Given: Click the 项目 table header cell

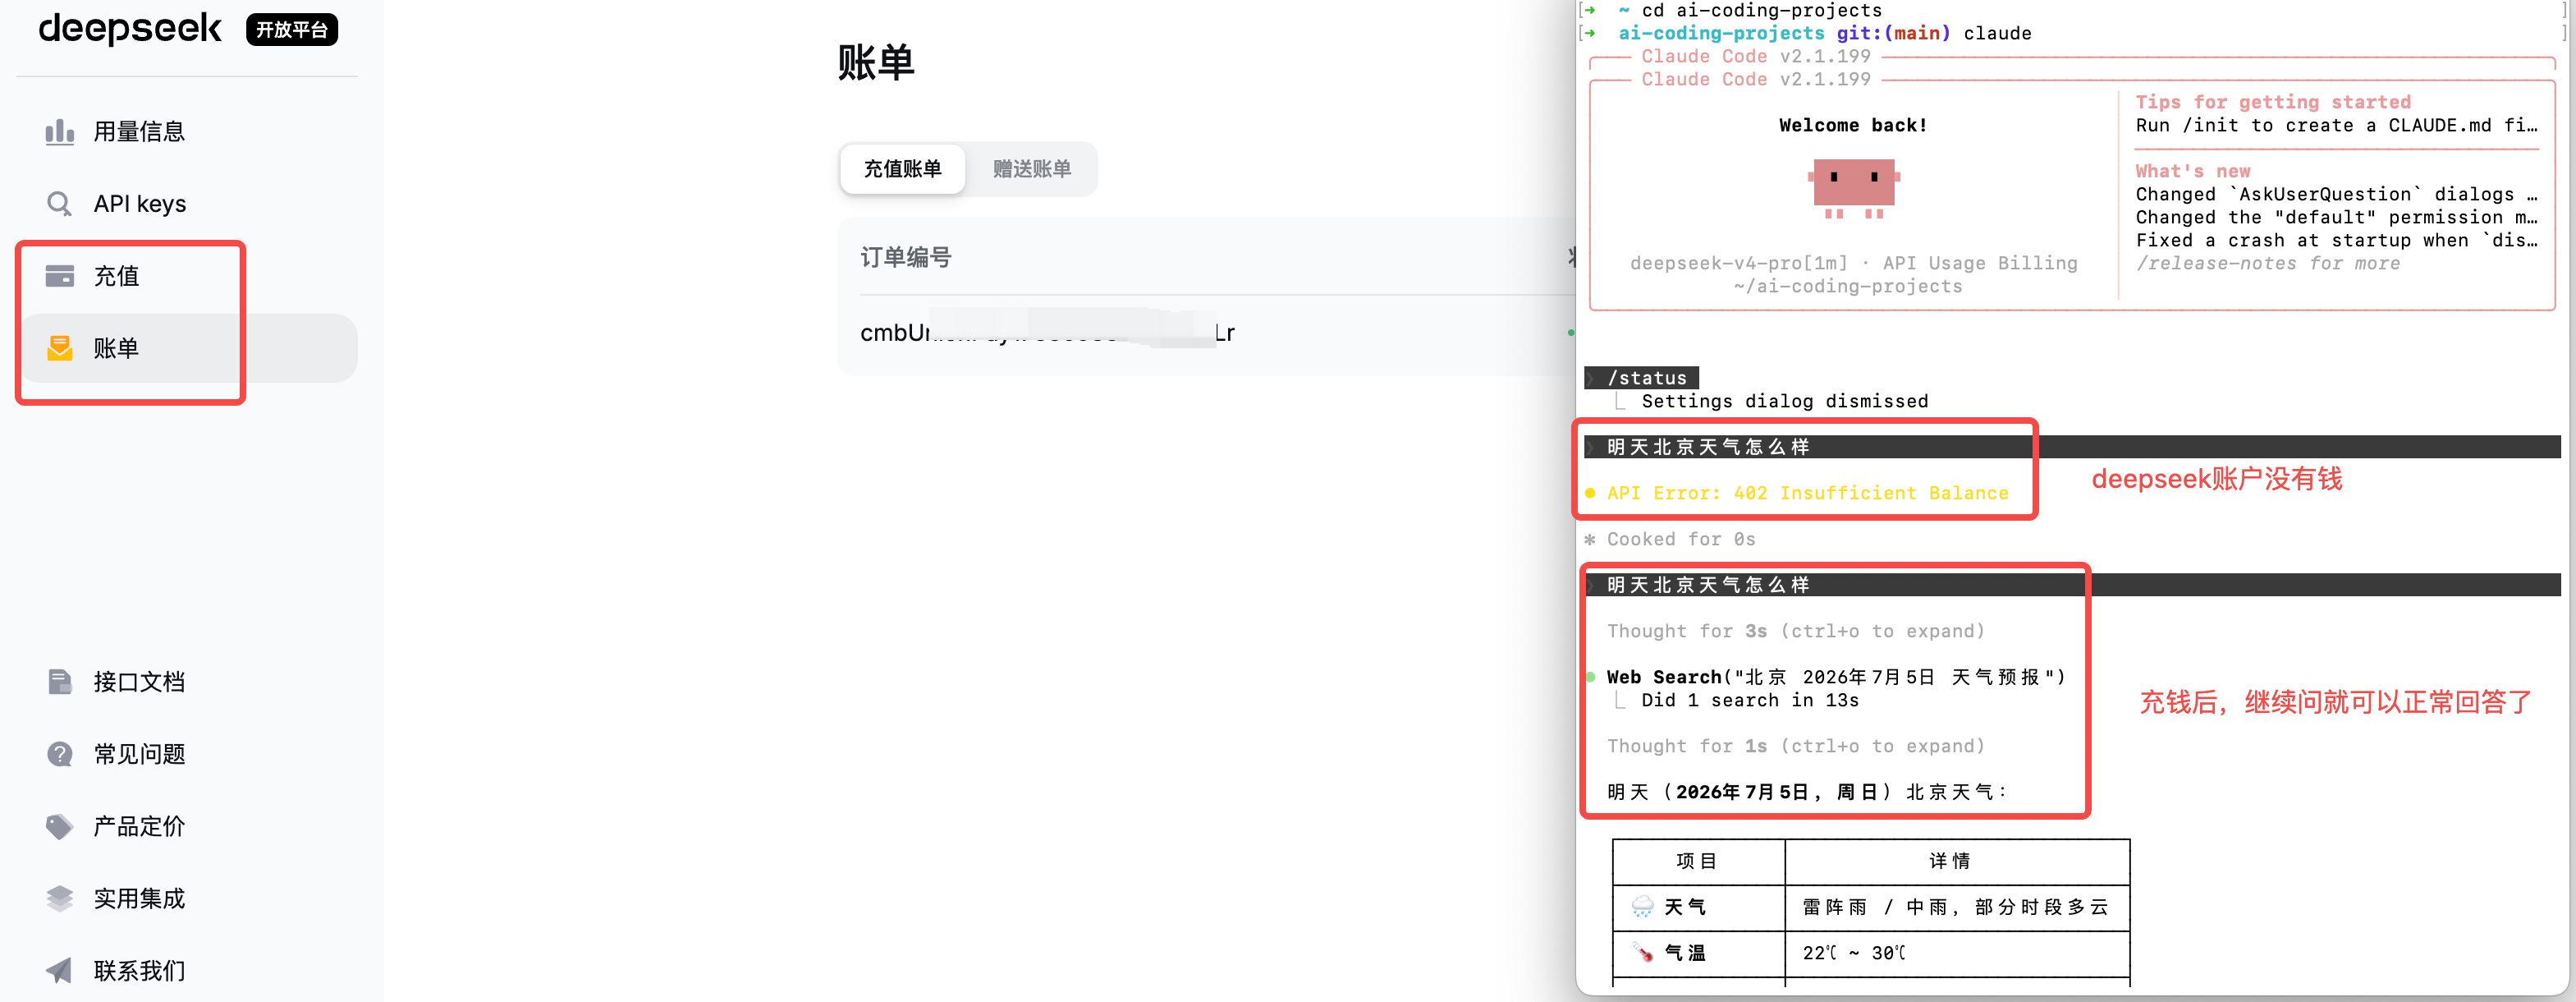Looking at the screenshot, I should coord(1698,861).
